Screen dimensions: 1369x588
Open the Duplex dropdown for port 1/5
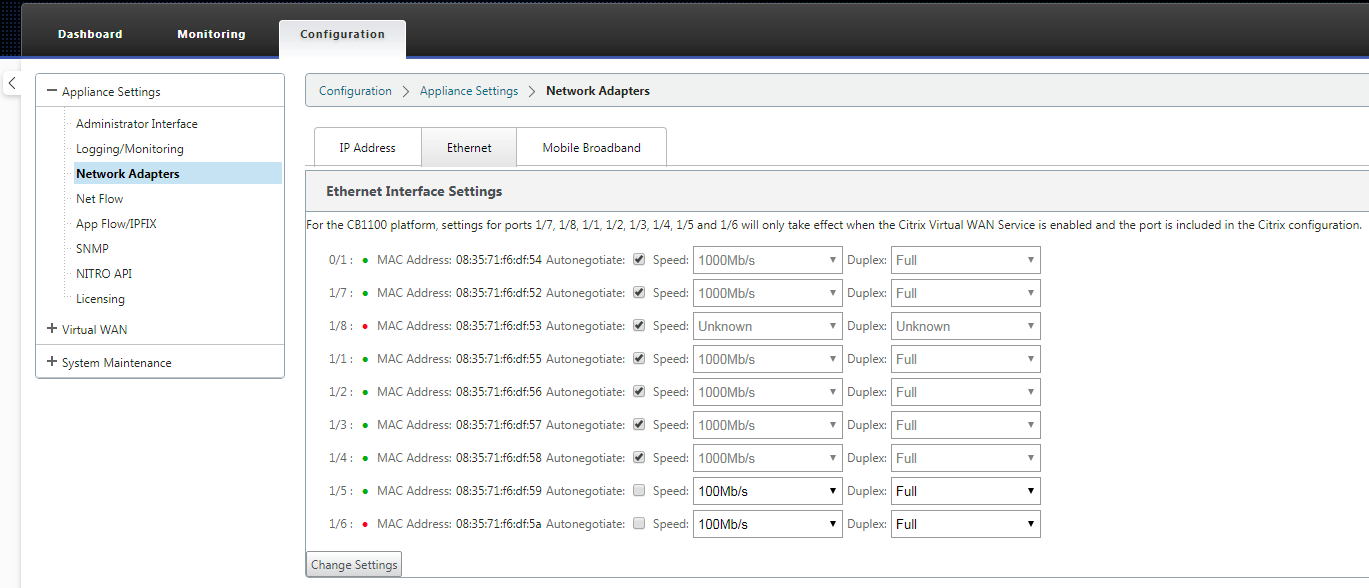[x=966, y=491]
